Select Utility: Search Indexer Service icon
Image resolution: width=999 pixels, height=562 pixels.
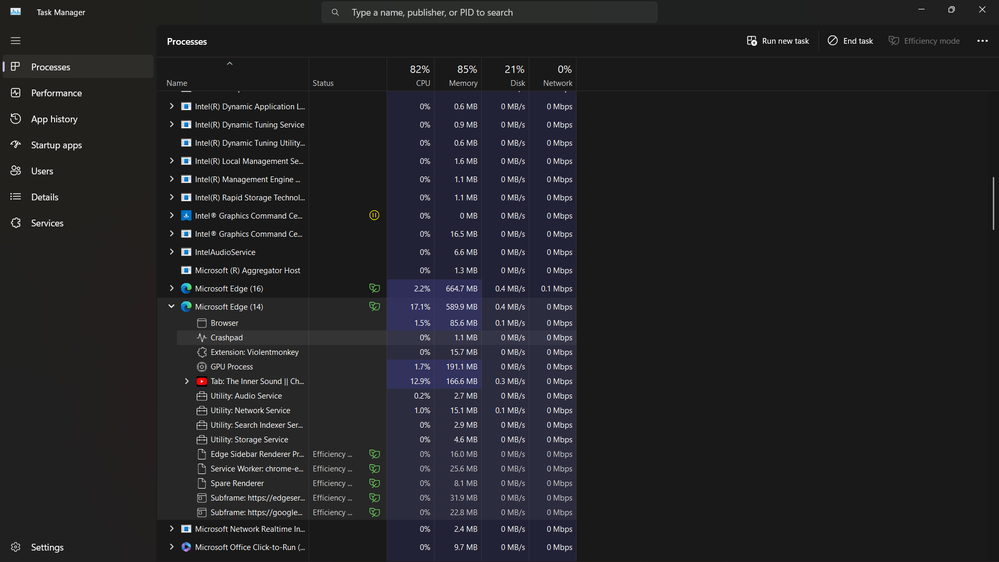(x=201, y=425)
